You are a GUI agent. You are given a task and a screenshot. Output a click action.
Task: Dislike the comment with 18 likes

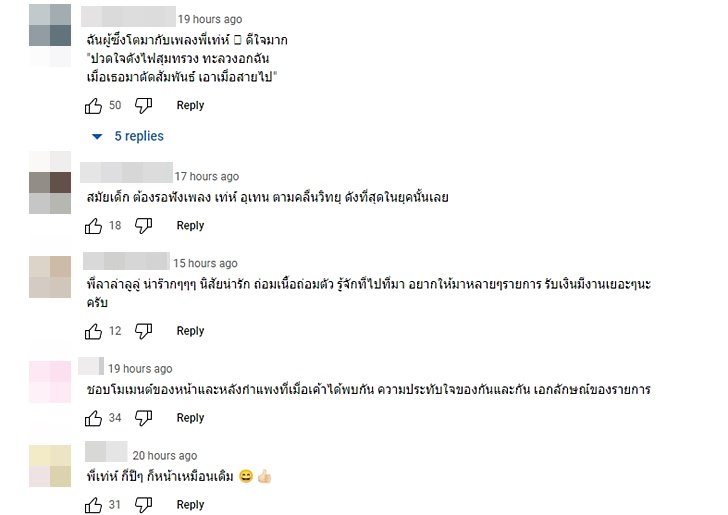[x=143, y=226]
